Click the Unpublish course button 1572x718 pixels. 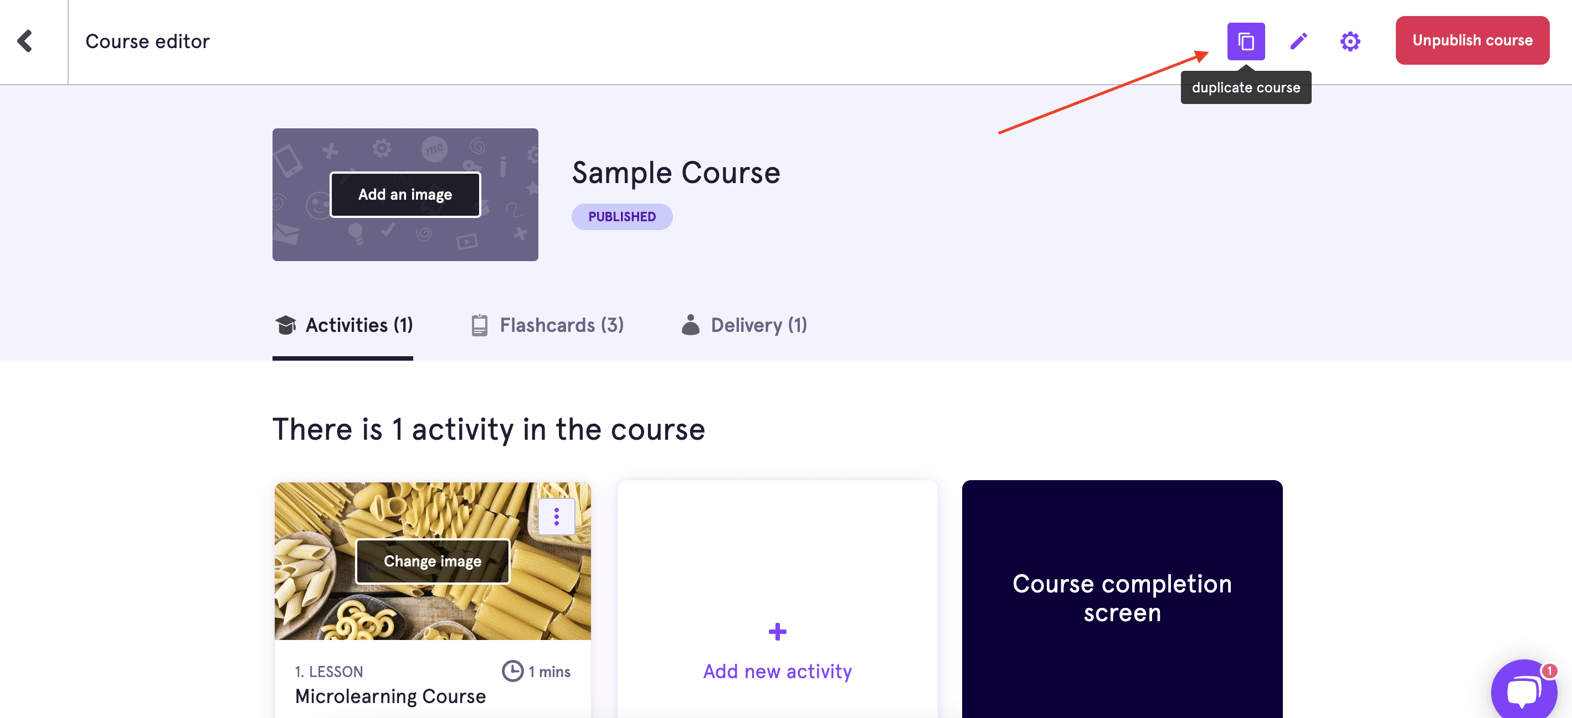pyautogui.click(x=1472, y=40)
